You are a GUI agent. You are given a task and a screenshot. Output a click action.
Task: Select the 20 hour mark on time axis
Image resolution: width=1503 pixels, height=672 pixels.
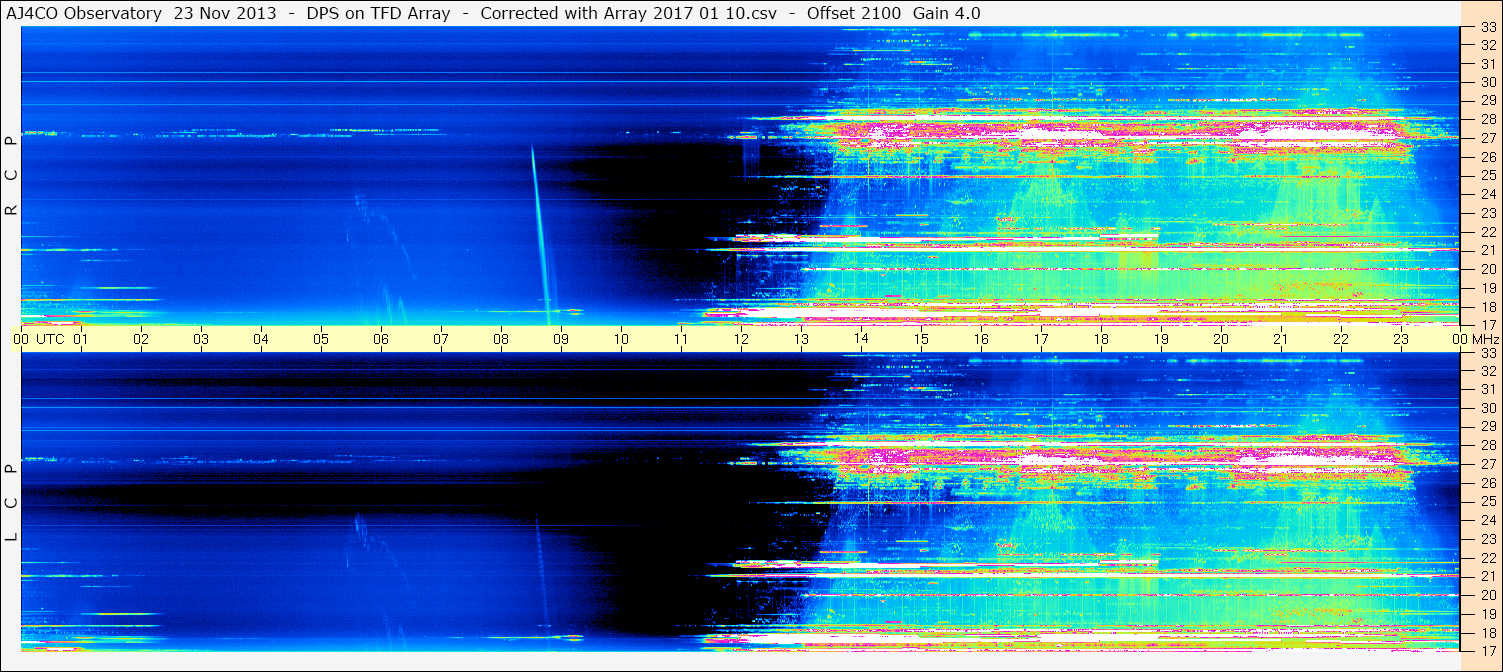[1221, 339]
